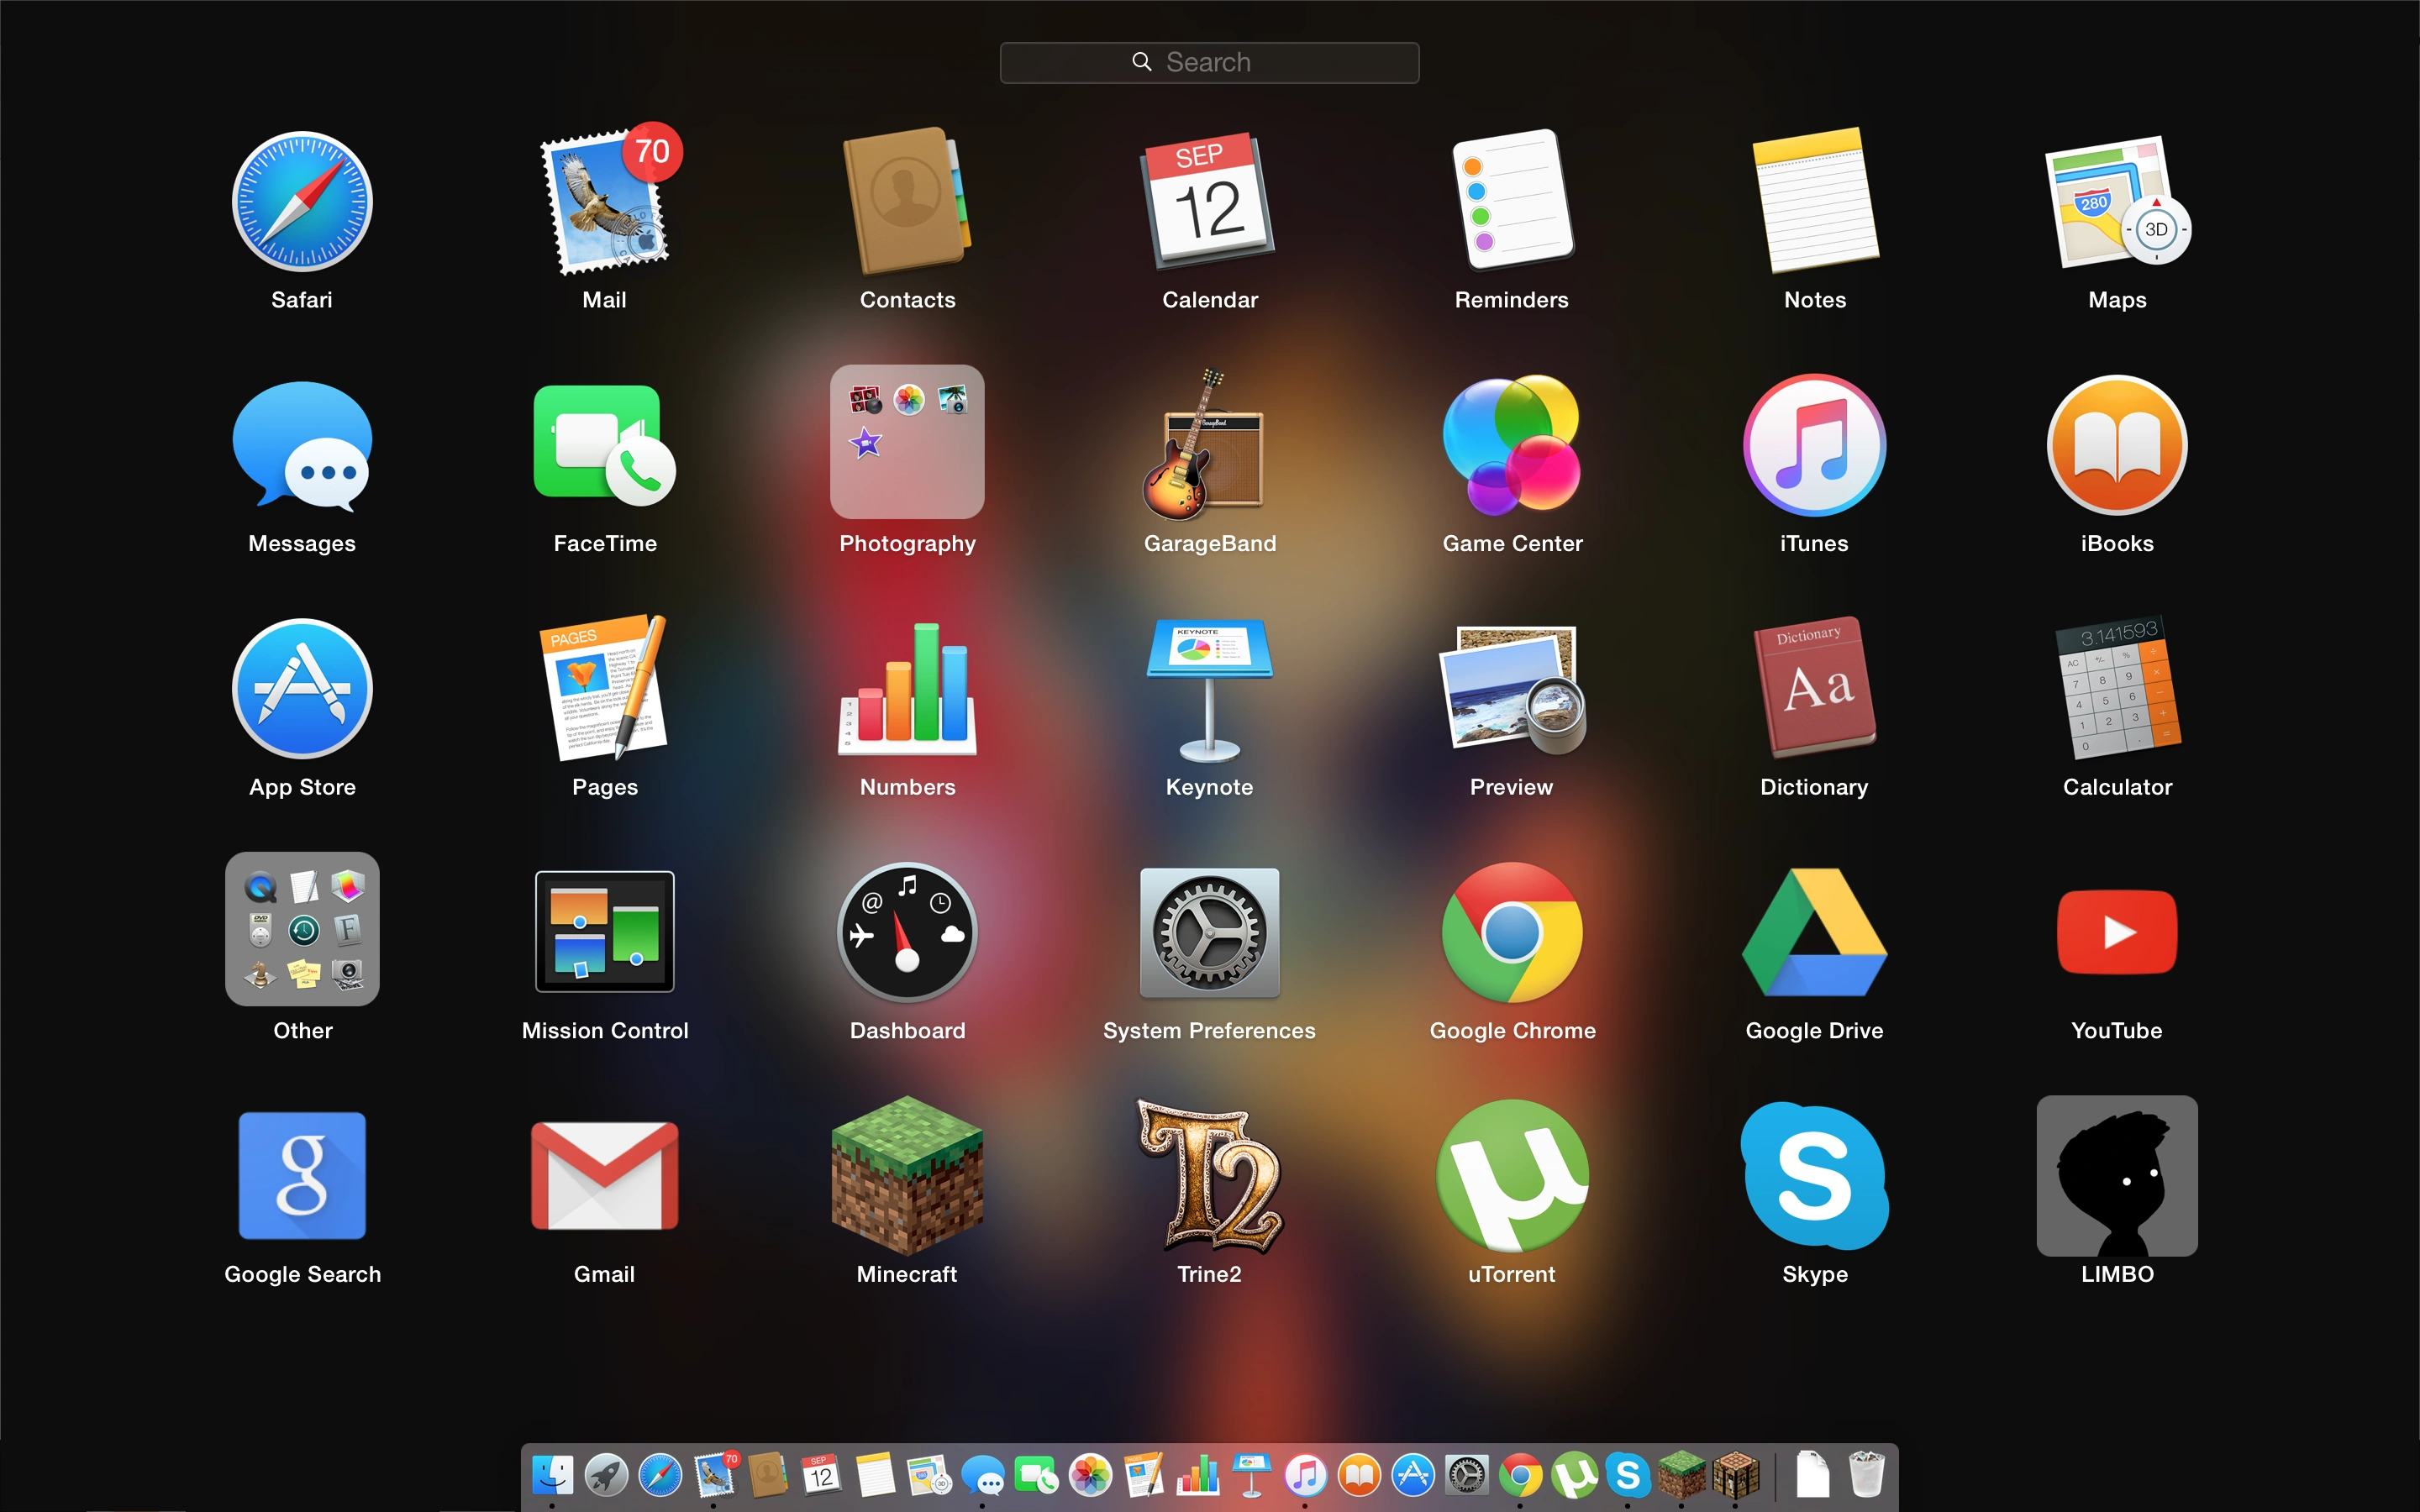Expand the Photography folder
This screenshot has width=2420, height=1512.
tap(907, 442)
